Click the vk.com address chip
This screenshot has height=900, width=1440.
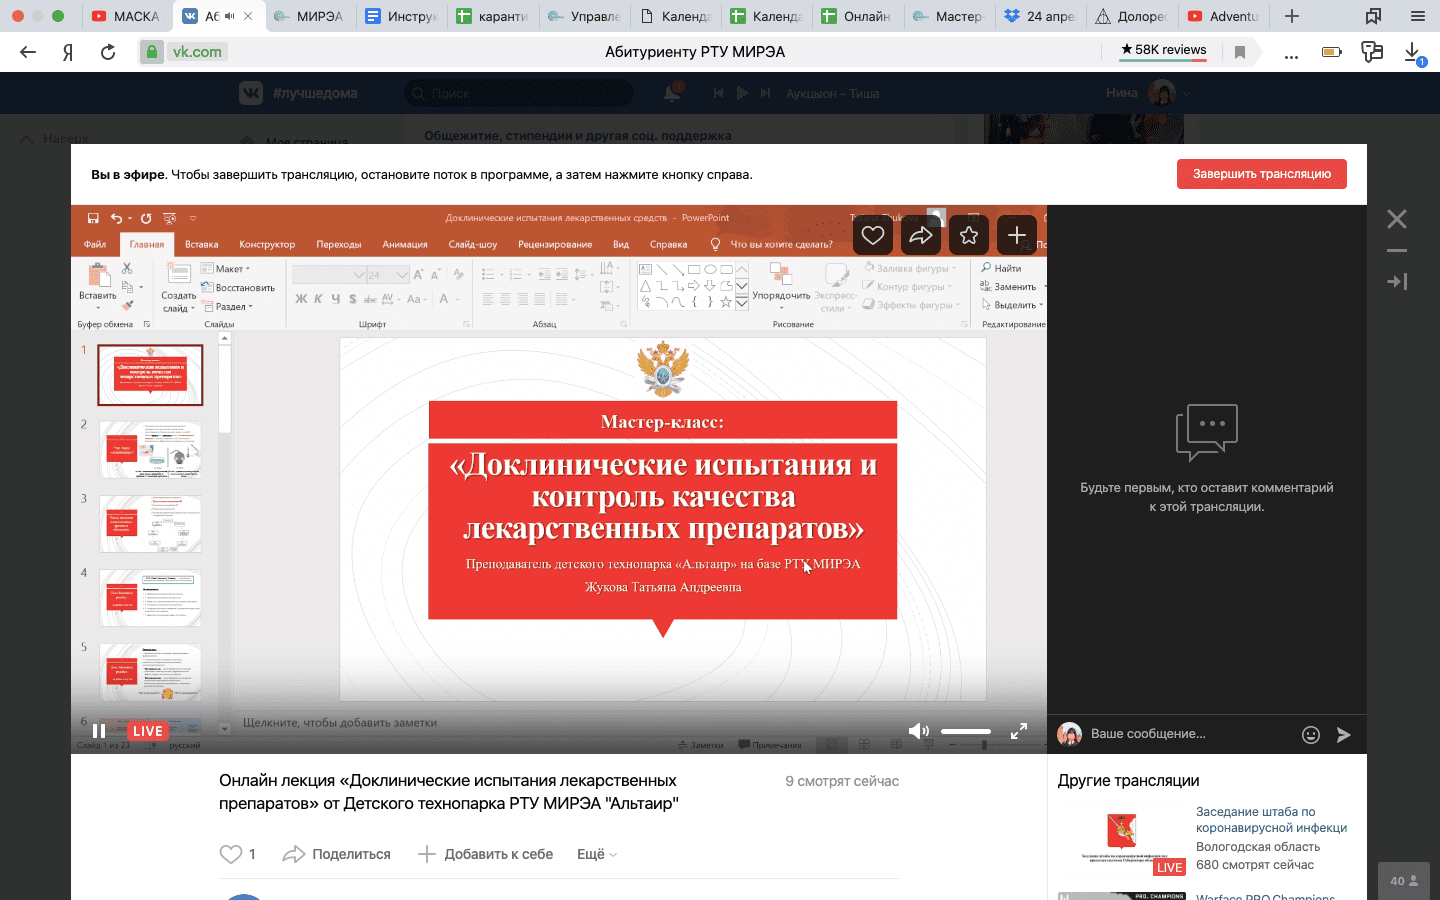tap(197, 52)
